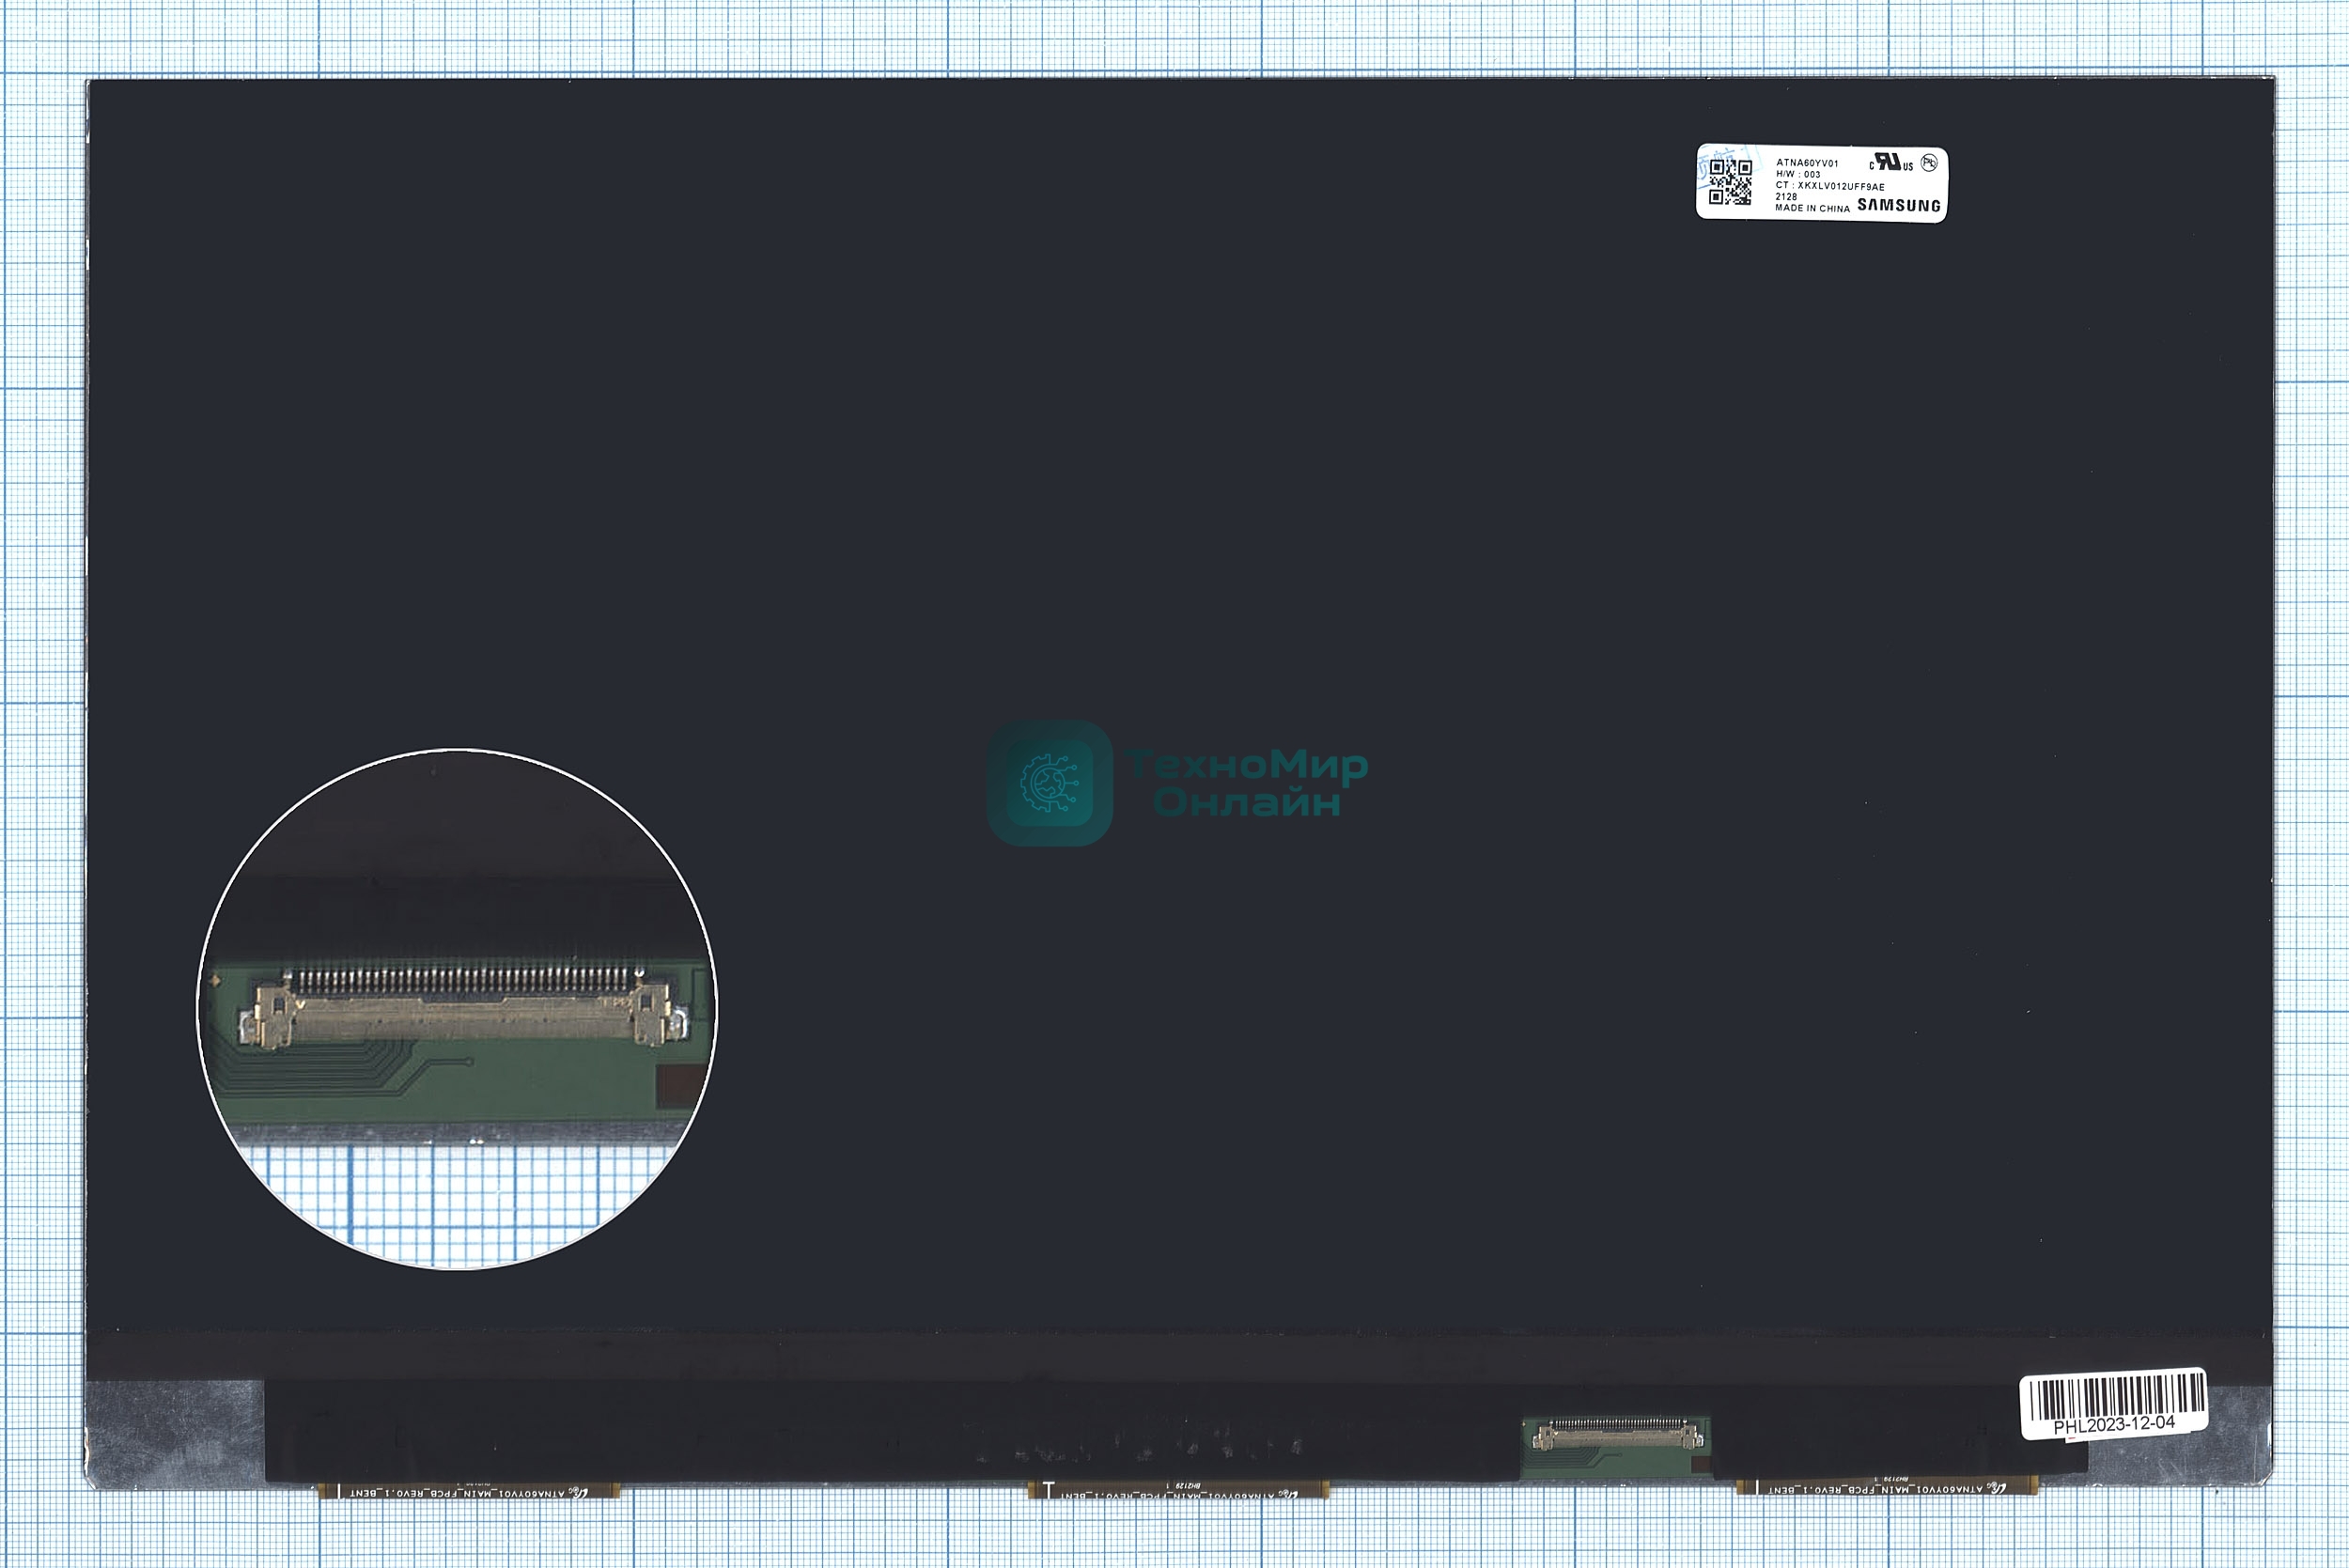Click the right bottom flex cable FPCB label

coord(1886,1490)
